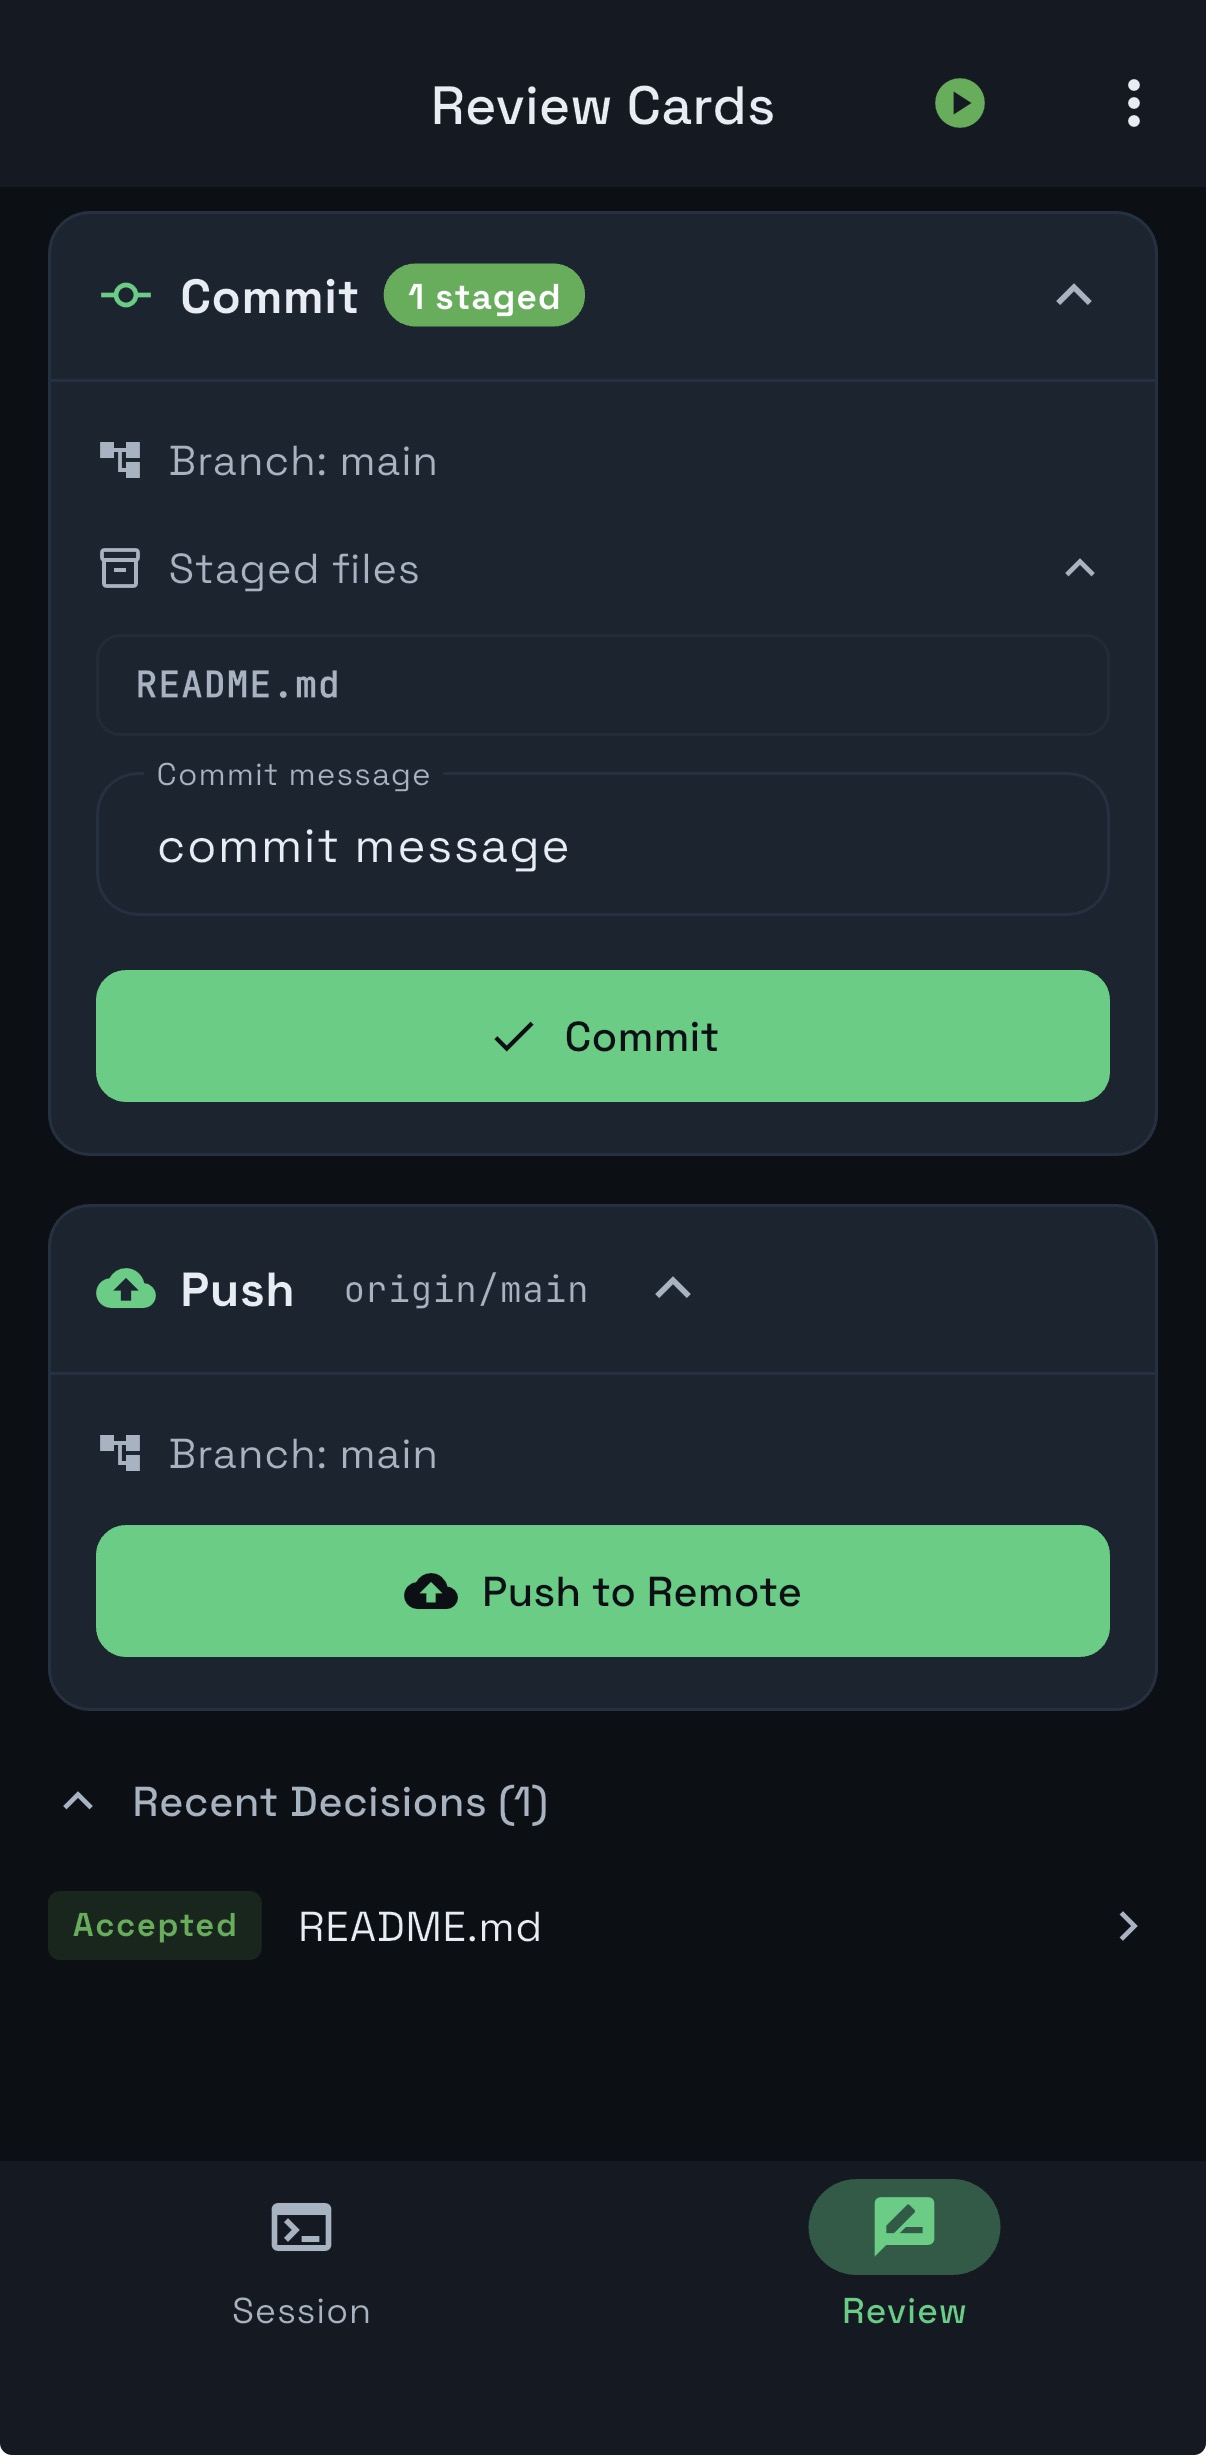Click the green play icon in the header

(x=959, y=102)
